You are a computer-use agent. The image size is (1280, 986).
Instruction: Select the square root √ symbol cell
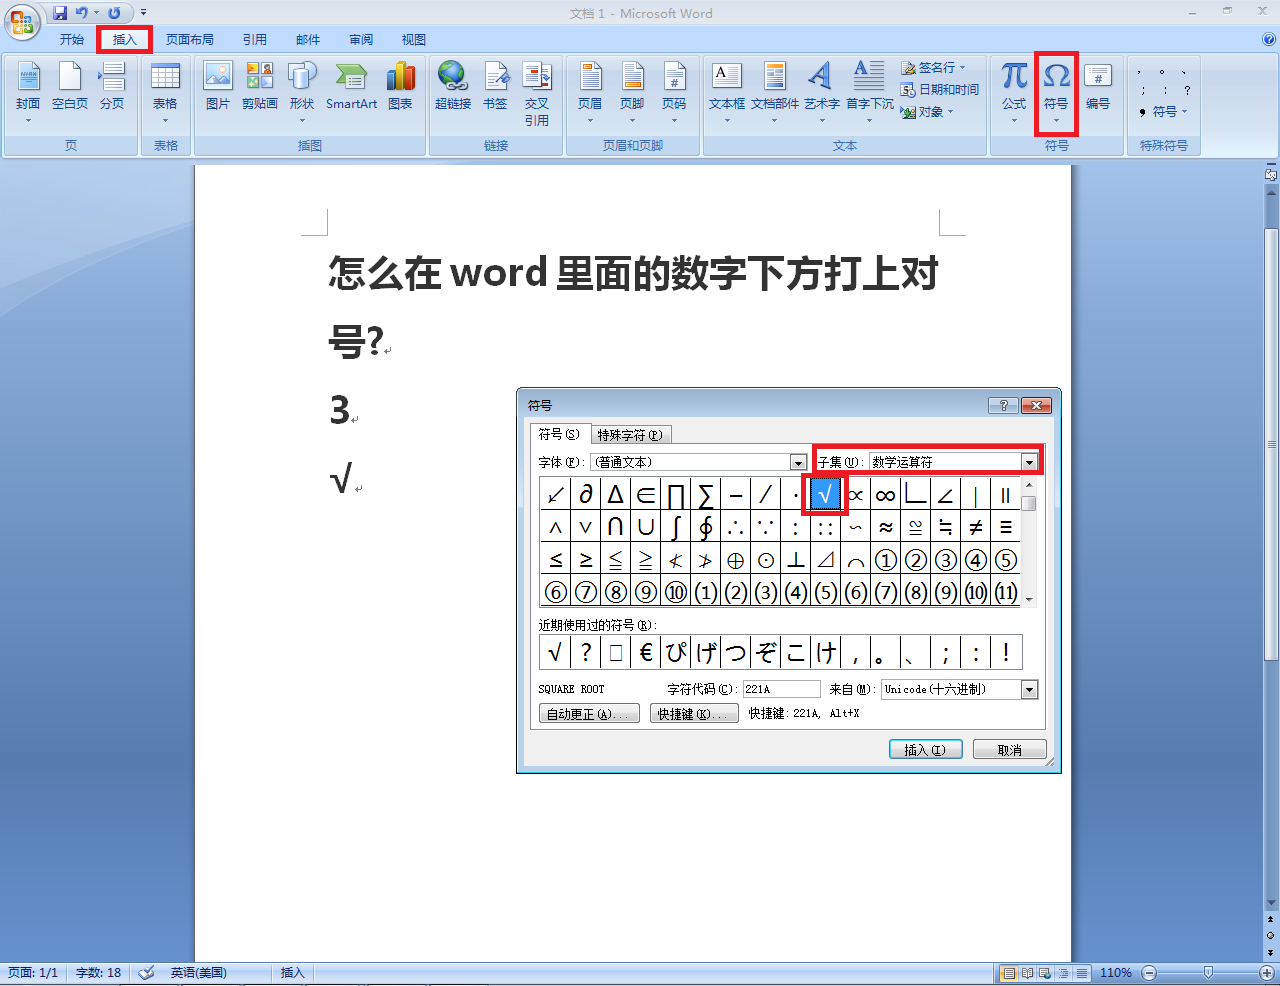point(825,494)
